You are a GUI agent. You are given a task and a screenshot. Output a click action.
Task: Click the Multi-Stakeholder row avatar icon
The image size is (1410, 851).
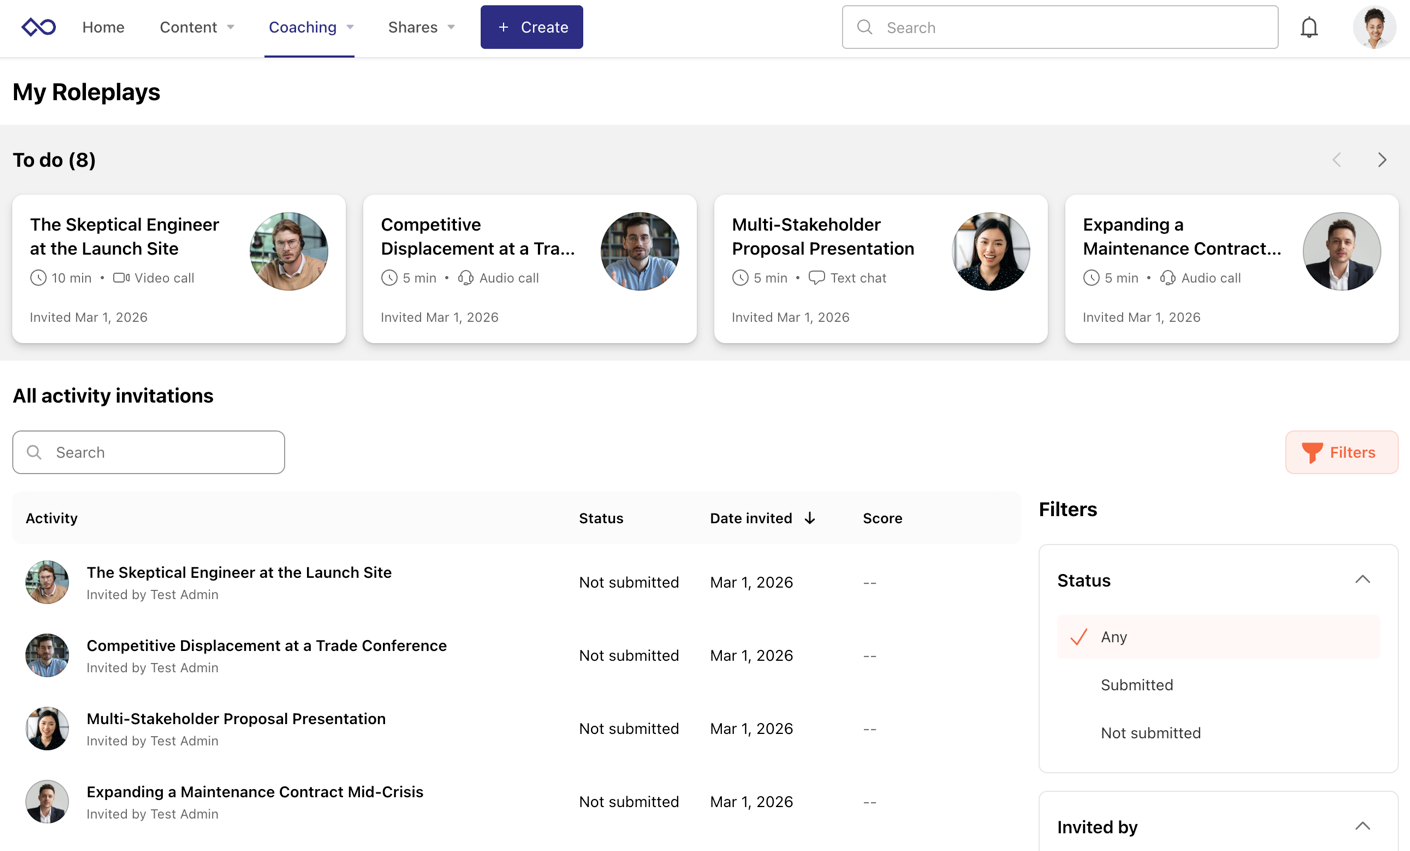[x=47, y=729]
